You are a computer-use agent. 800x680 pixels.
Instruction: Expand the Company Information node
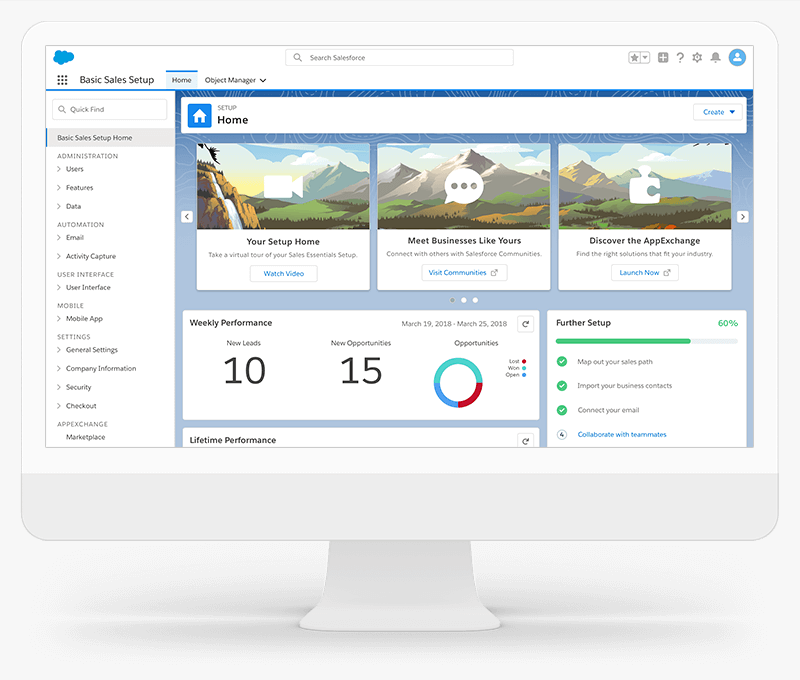point(59,368)
